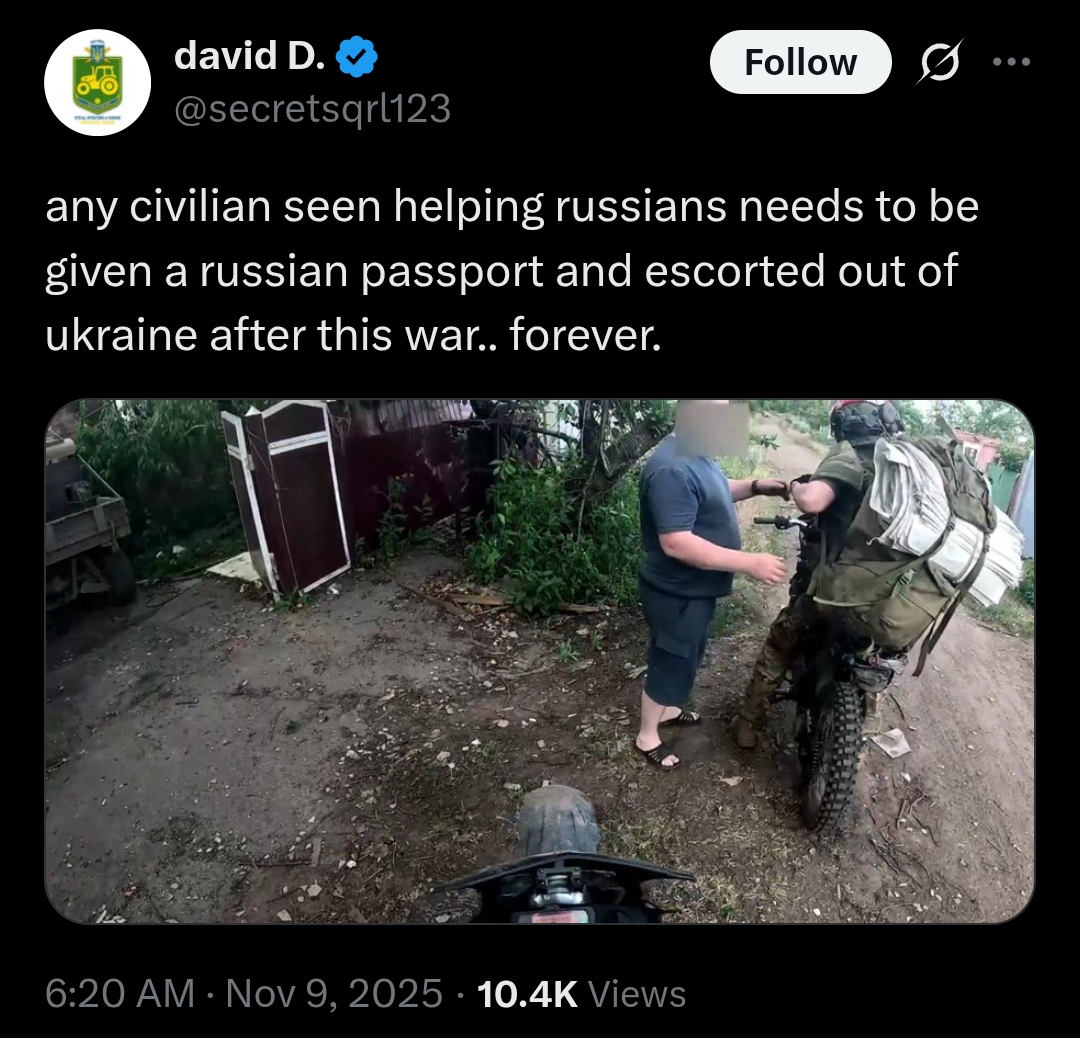Visit the @secretsqrl123 handle link

(313, 109)
